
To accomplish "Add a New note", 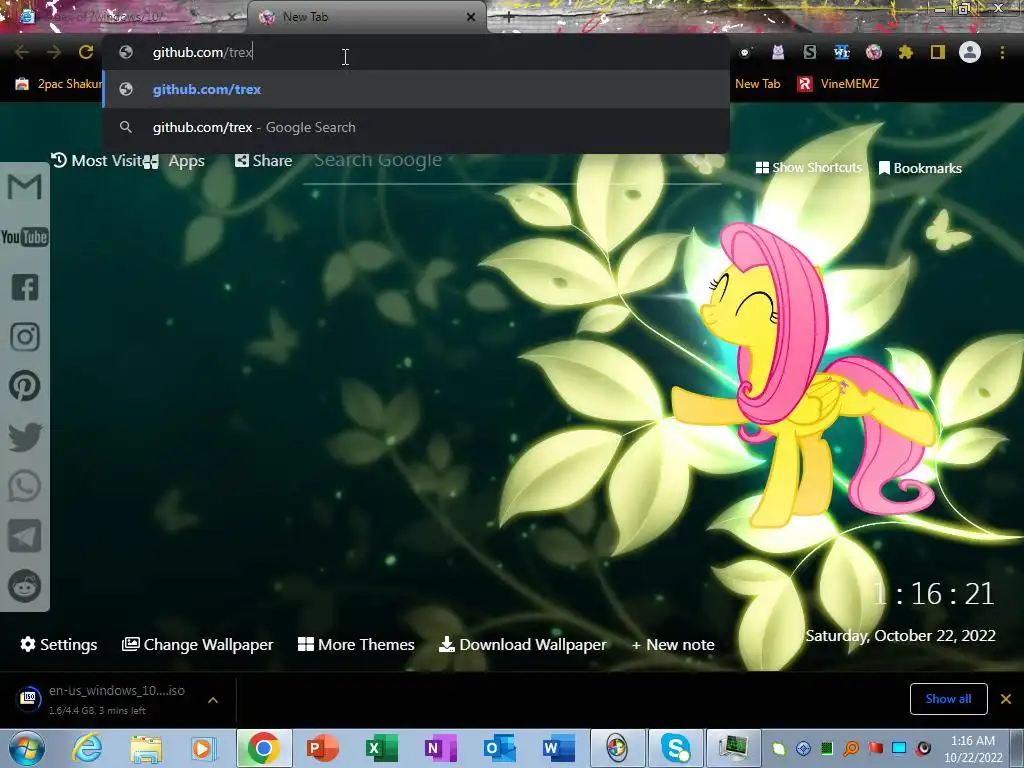I will (673, 645).
